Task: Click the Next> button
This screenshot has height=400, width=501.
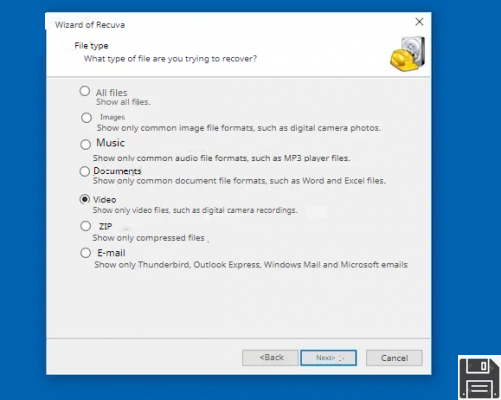Action: point(329,358)
